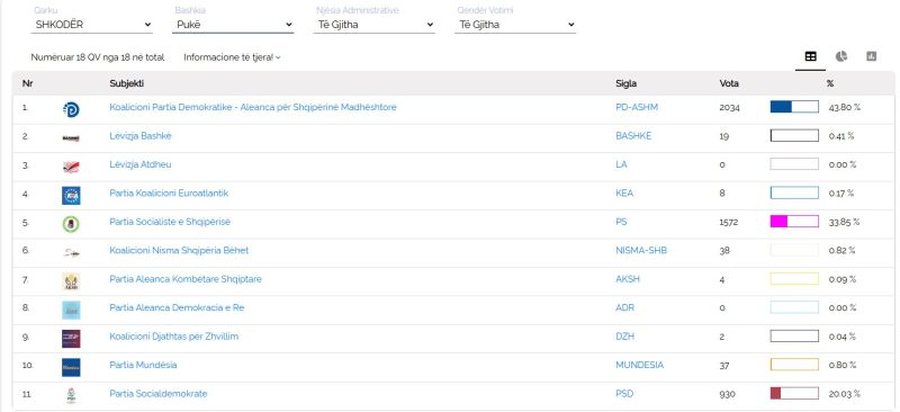This screenshot has width=900, height=412.
Task: Click the PD-ASHM coalition logo
Action: (71, 109)
